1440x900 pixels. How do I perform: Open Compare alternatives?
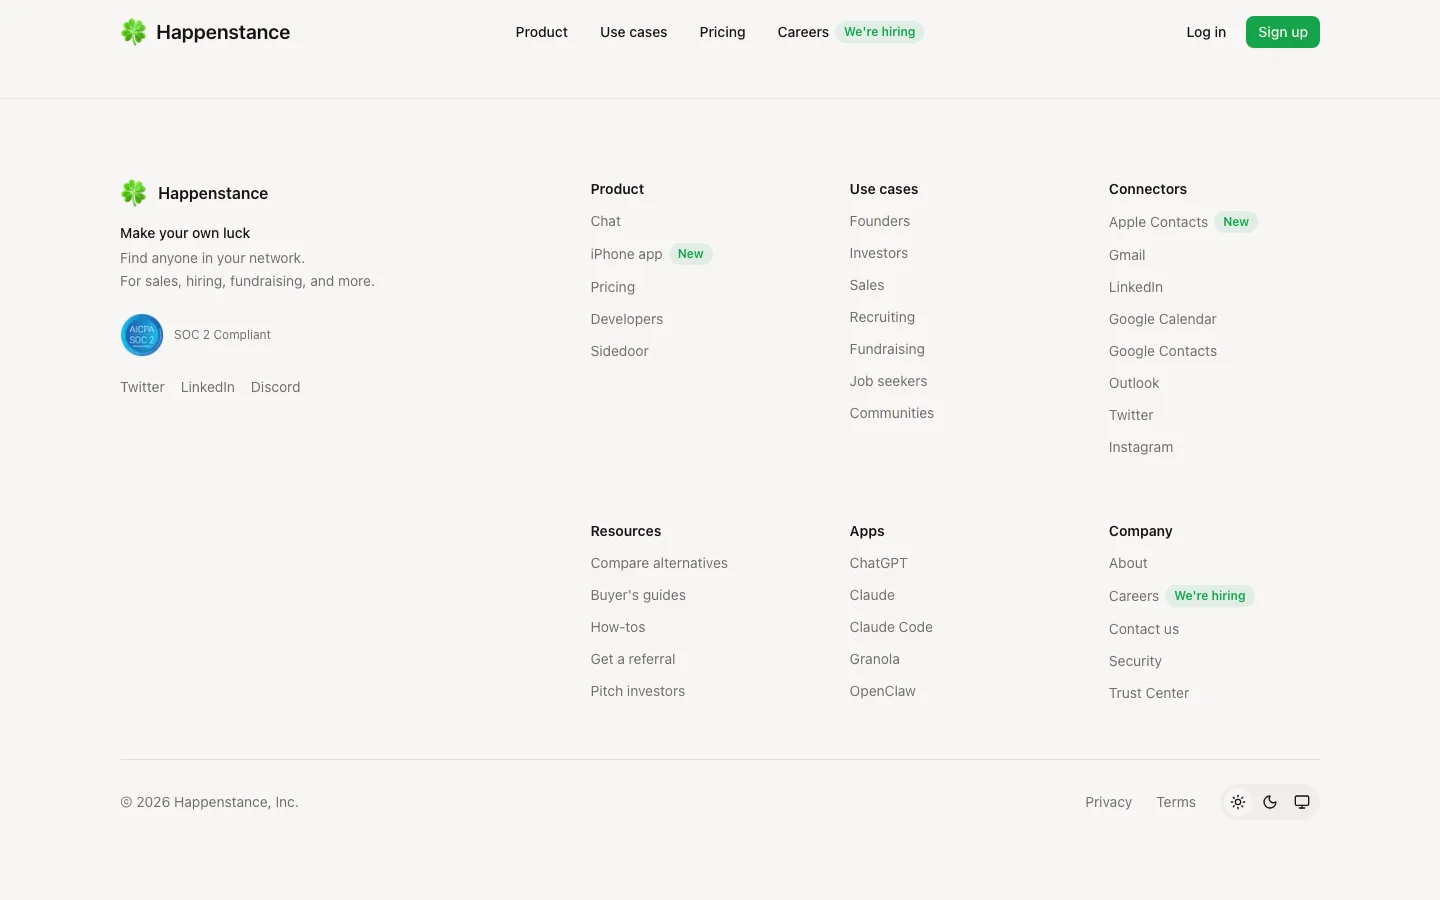[x=659, y=563]
